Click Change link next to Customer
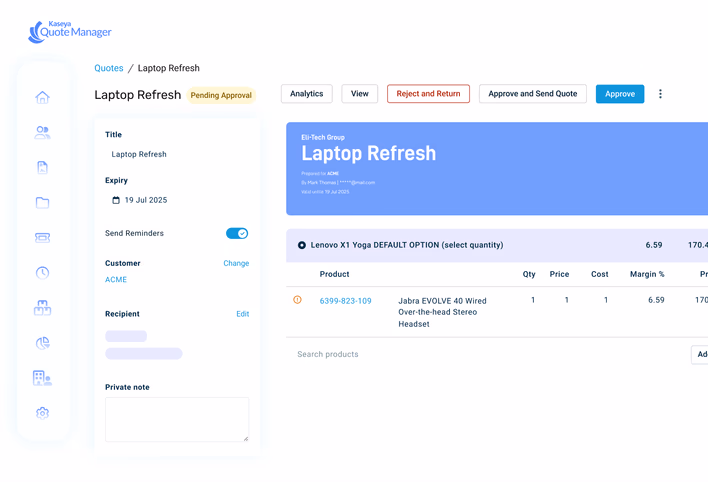This screenshot has height=482, width=708. (x=236, y=263)
